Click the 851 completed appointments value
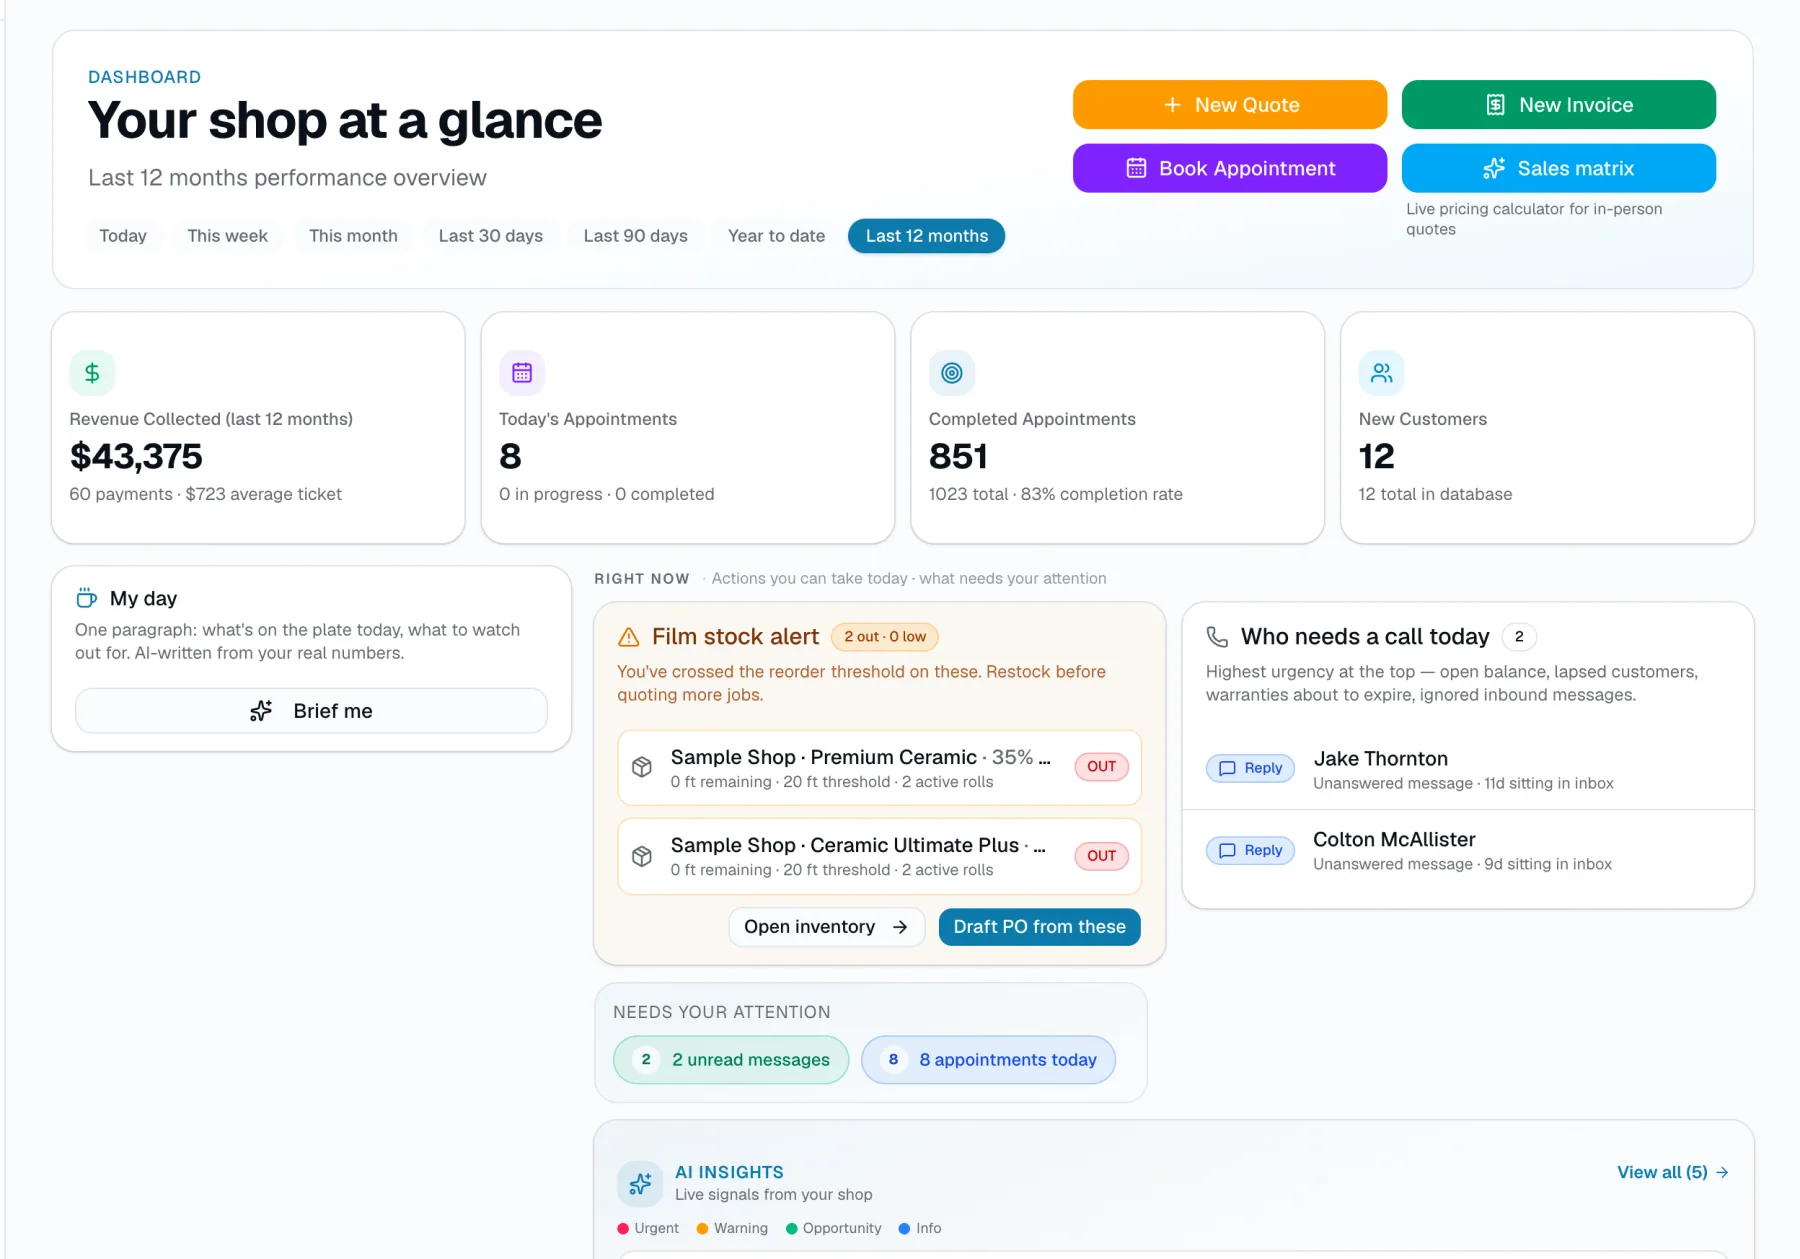Viewport: 1800px width, 1259px height. (x=958, y=457)
